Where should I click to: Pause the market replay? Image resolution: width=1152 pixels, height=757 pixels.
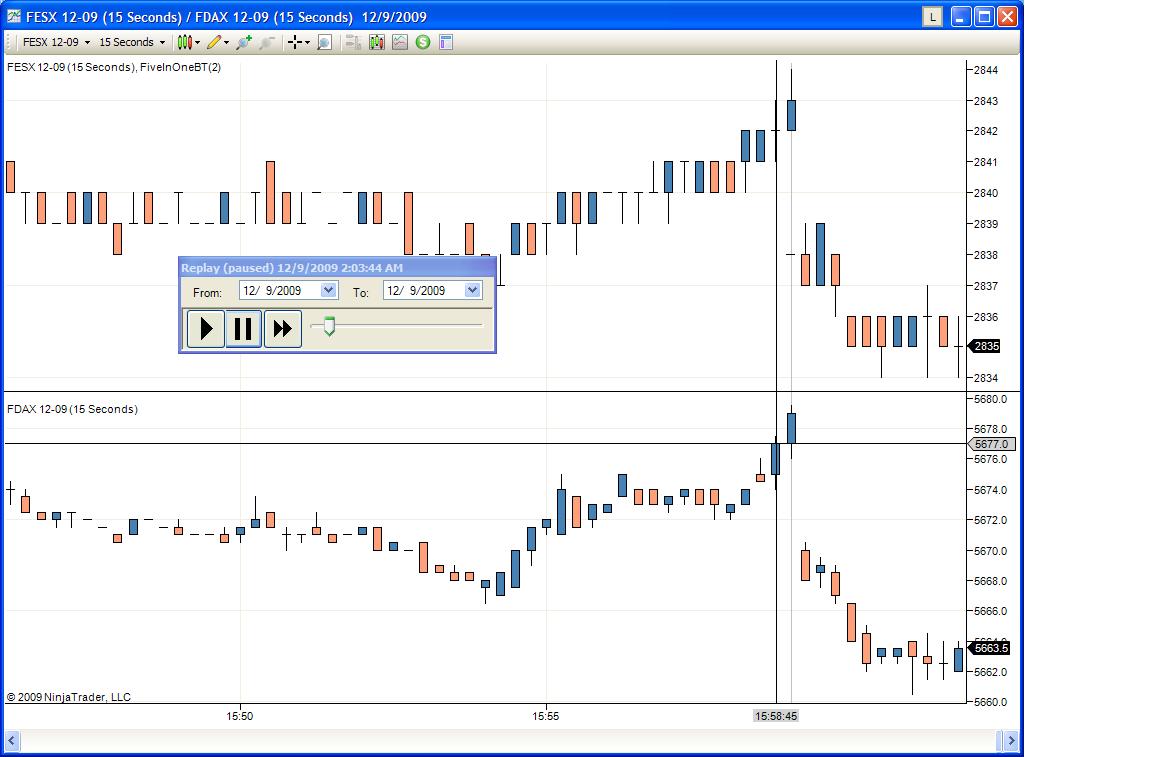(x=243, y=329)
